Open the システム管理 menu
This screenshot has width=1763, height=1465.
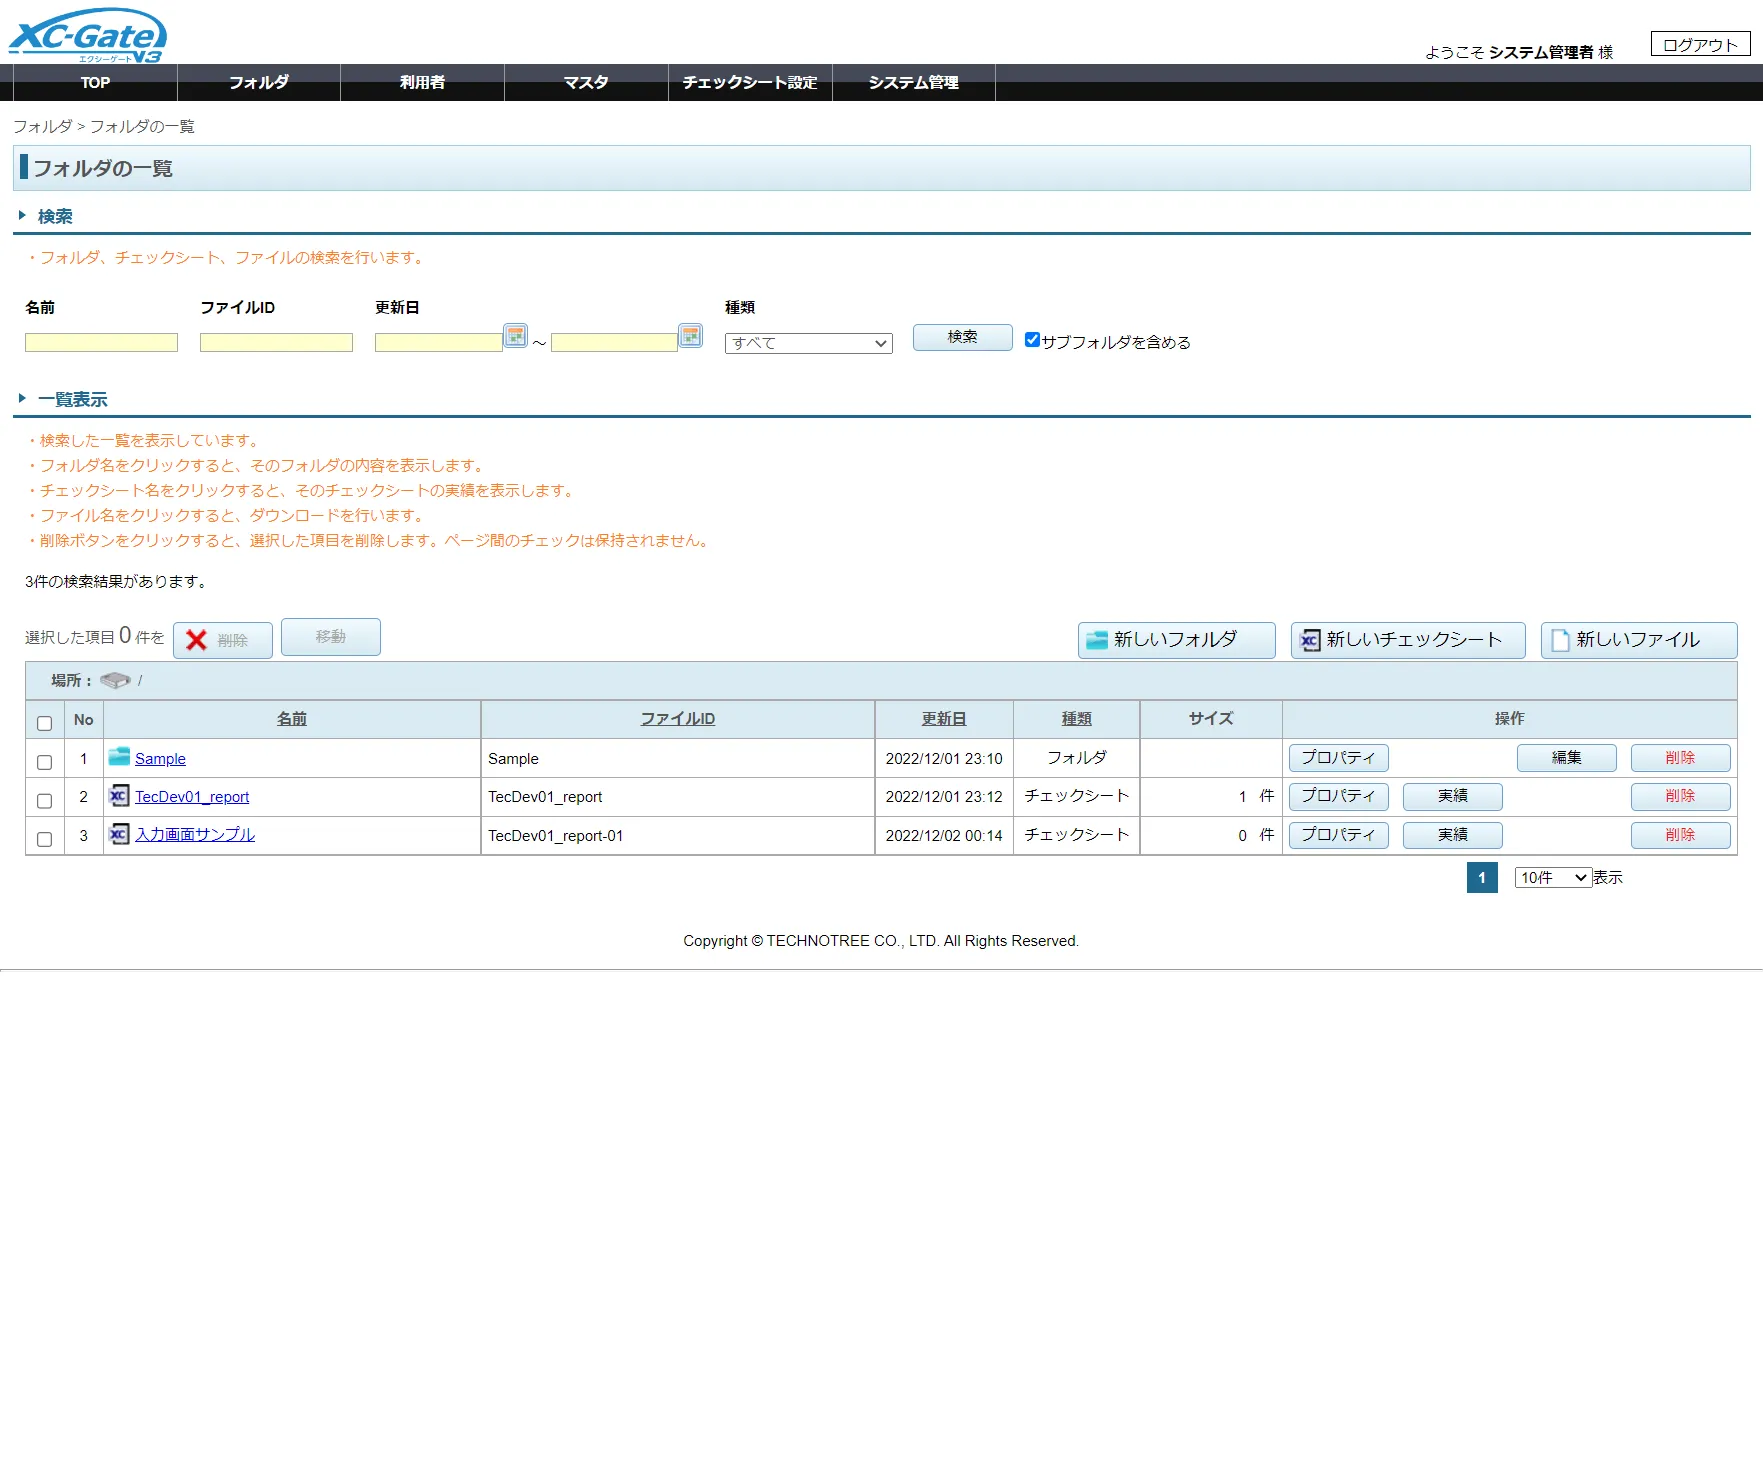point(913,83)
